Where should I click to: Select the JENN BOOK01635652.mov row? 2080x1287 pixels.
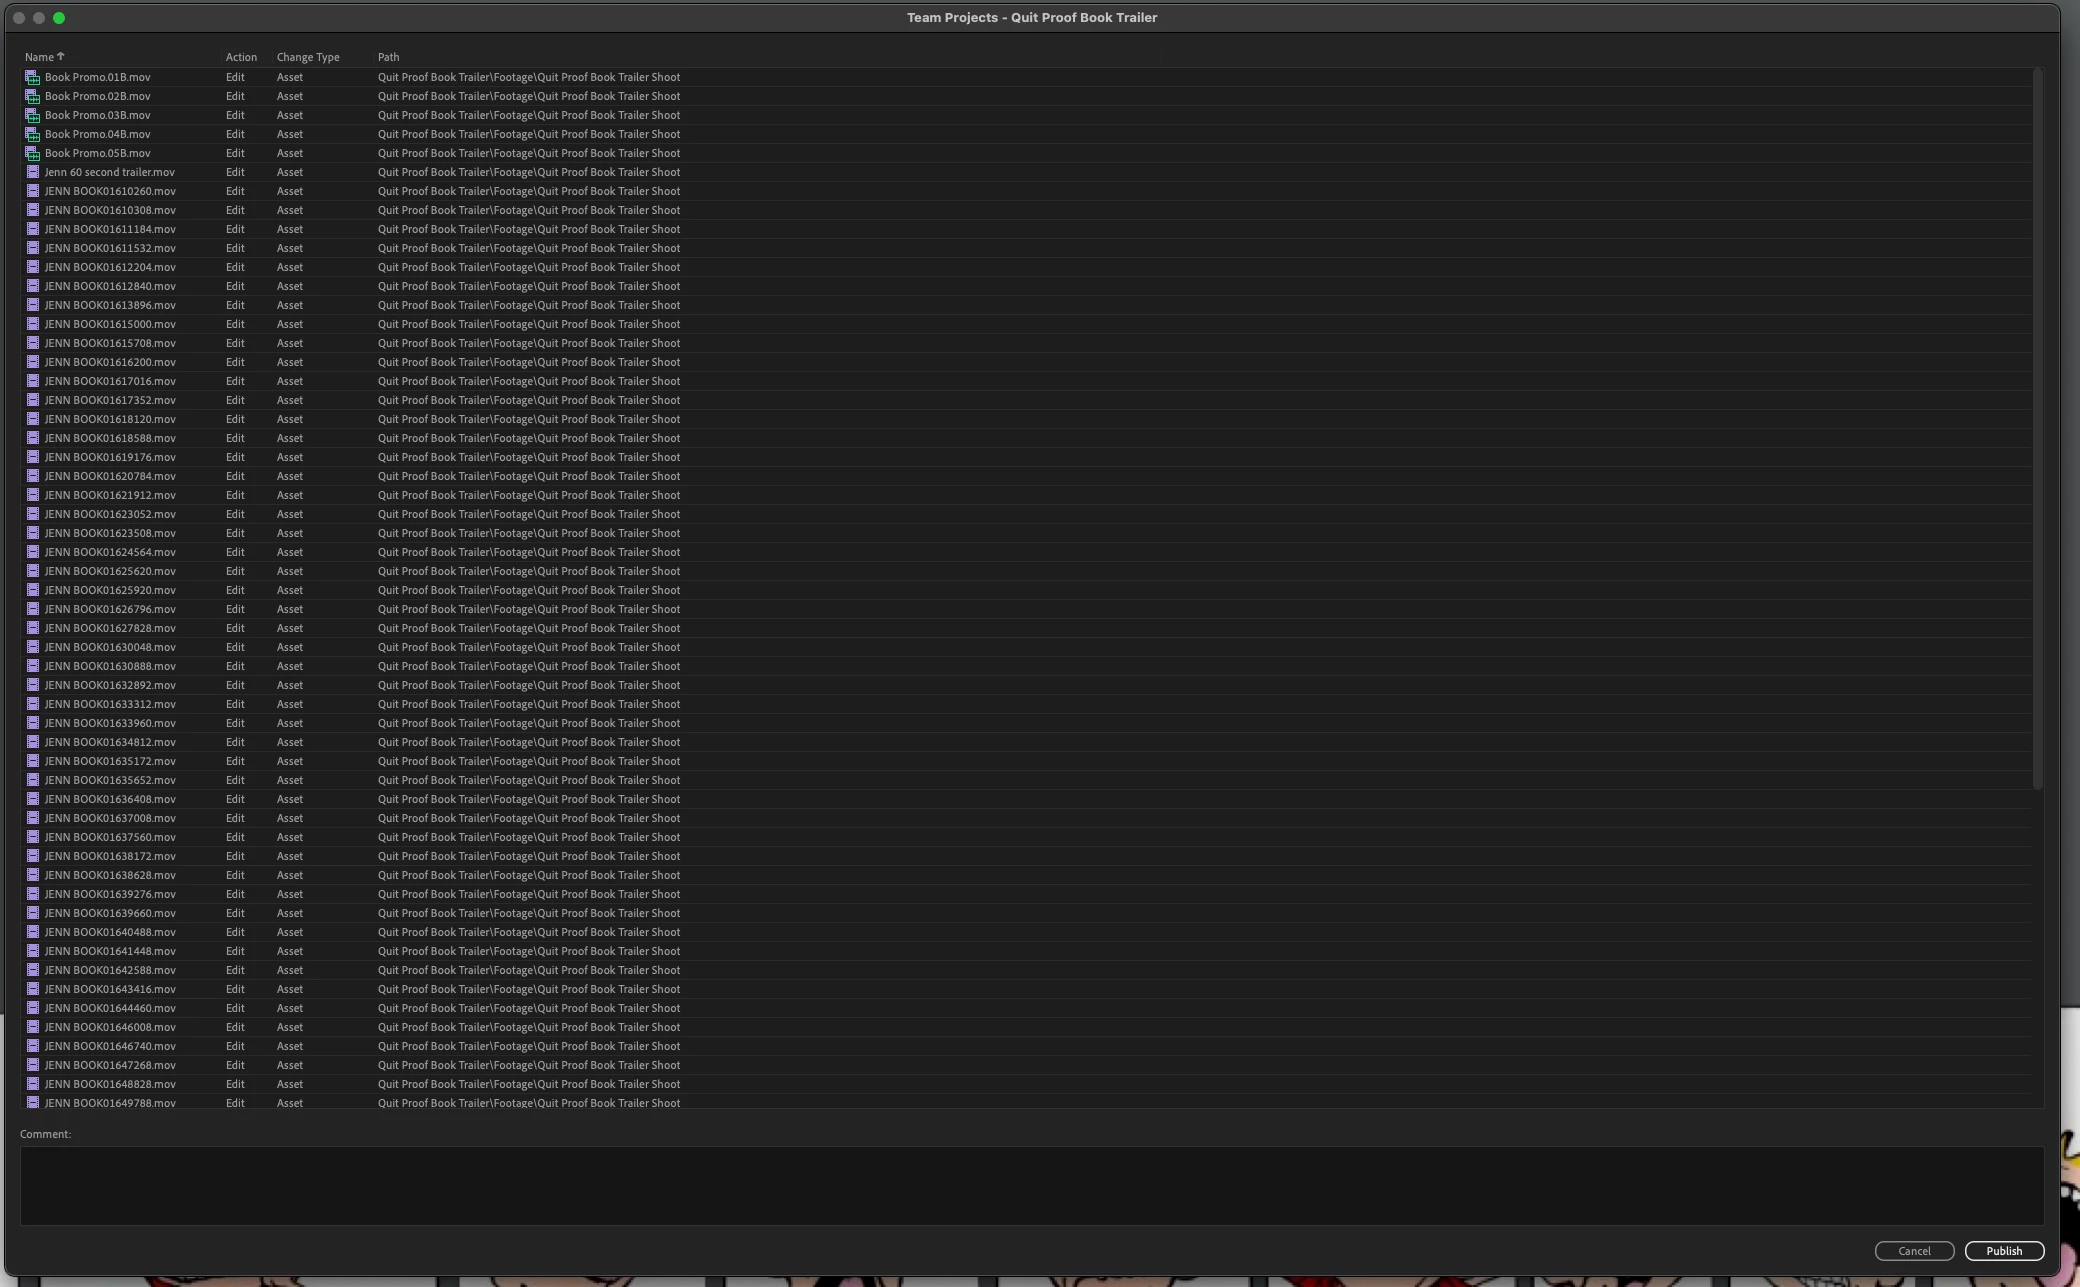[x=110, y=780]
